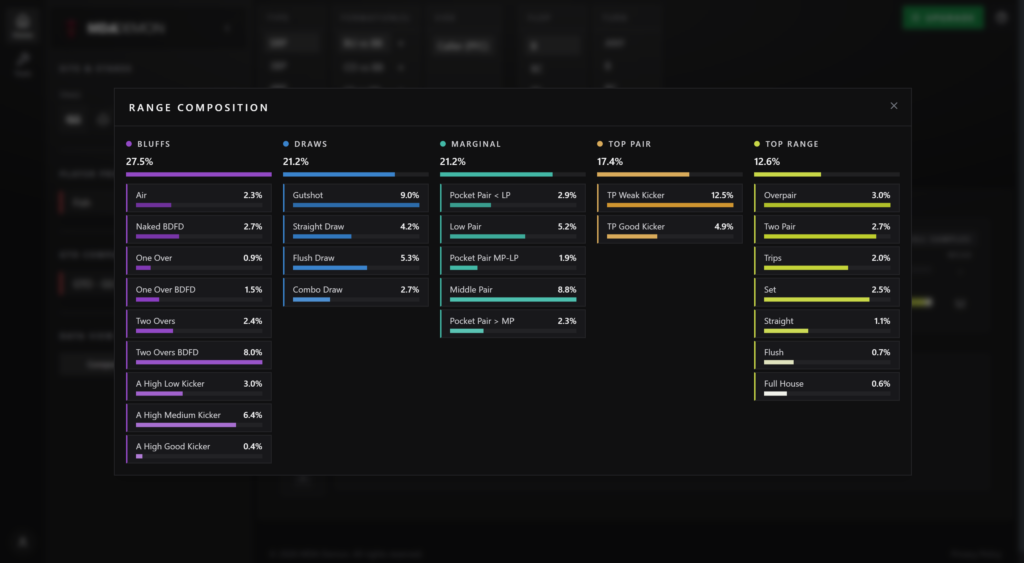Click the Overpair row
The image size is (1024, 563).
click(827, 198)
